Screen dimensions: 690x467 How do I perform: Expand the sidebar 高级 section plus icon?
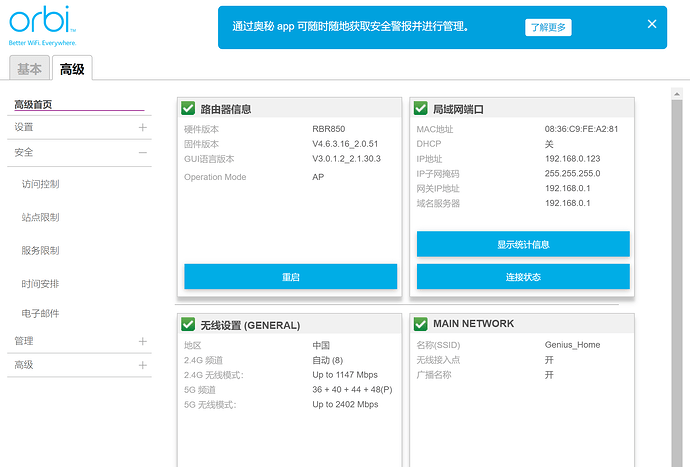pyautogui.click(x=142, y=366)
